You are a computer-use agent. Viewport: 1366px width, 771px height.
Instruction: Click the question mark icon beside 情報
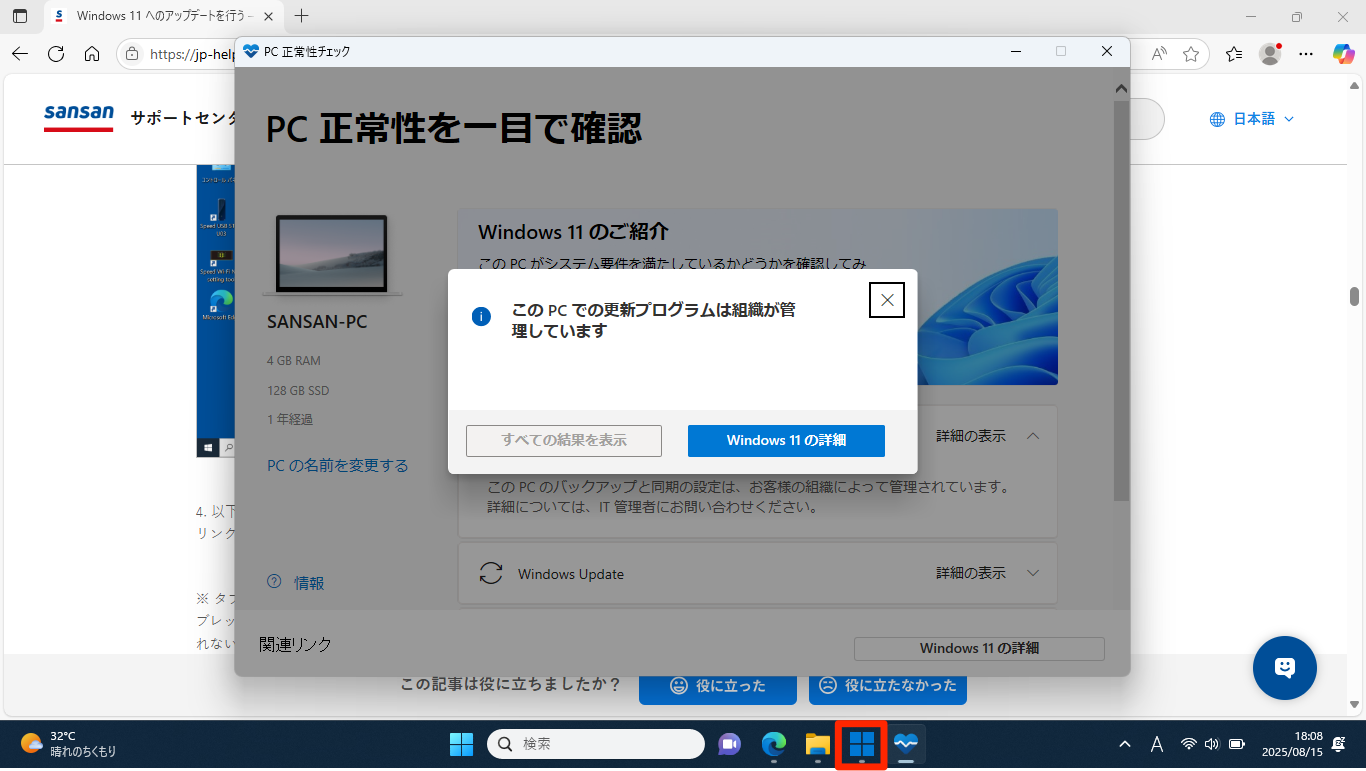point(274,582)
